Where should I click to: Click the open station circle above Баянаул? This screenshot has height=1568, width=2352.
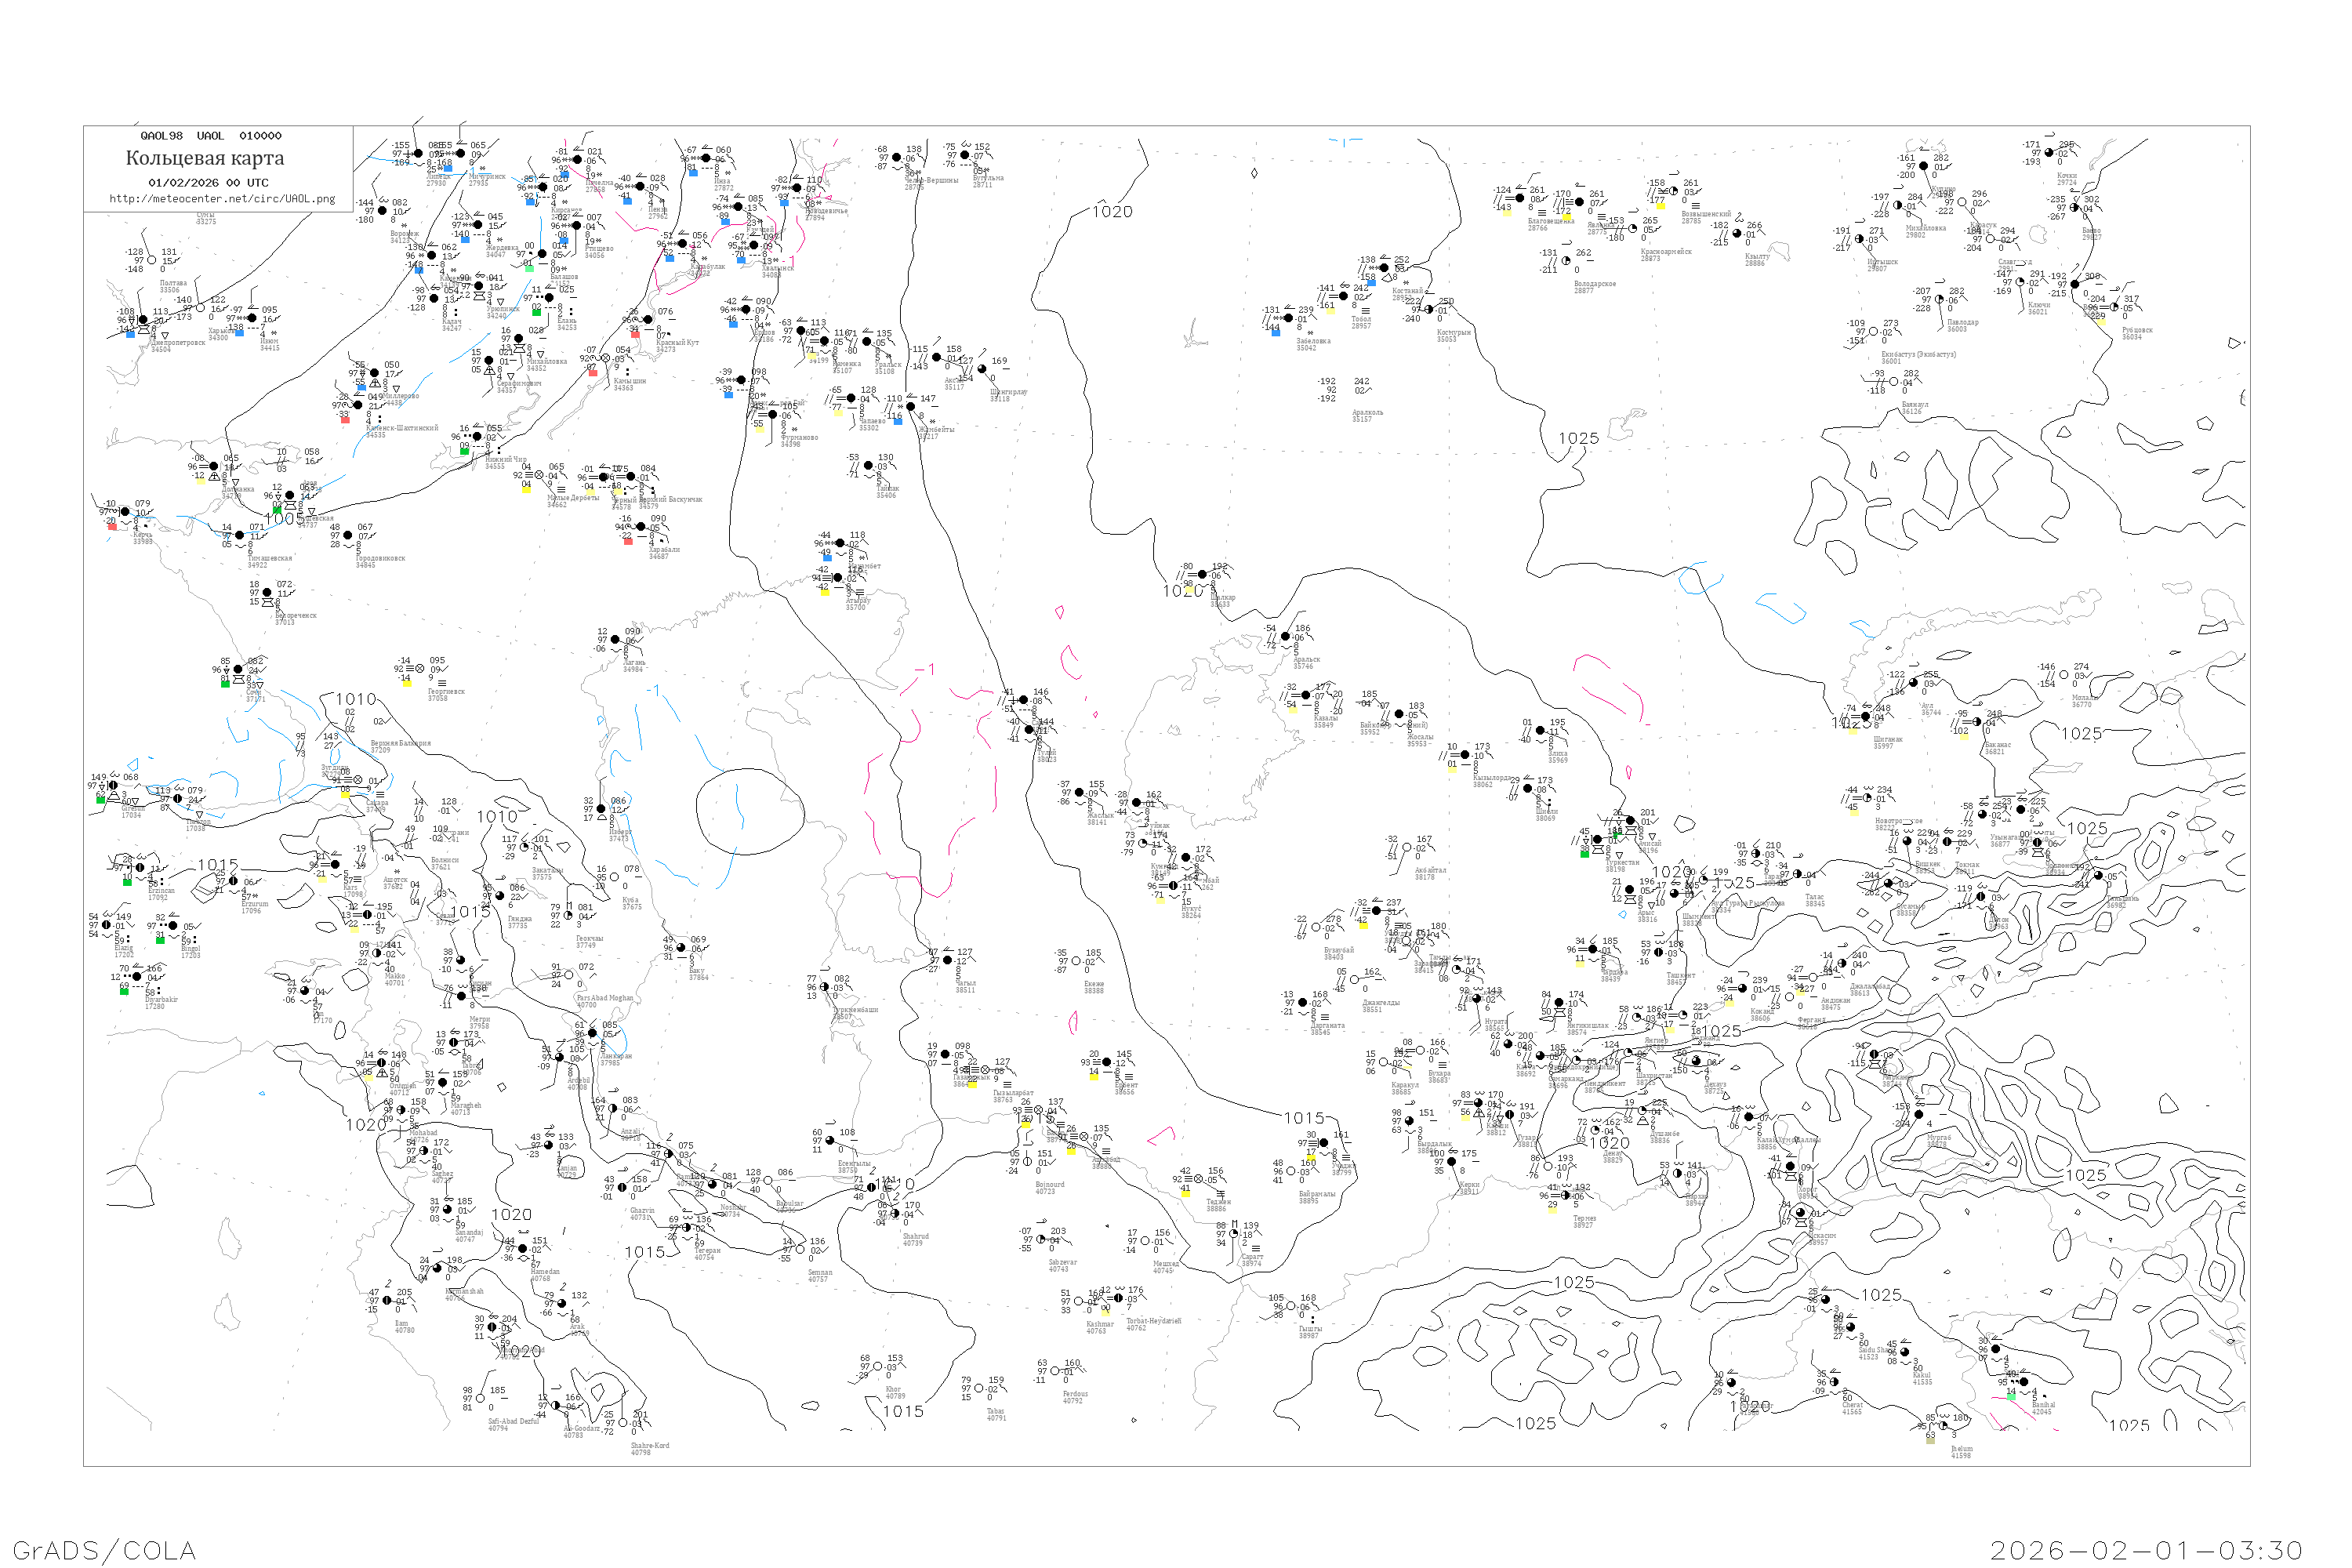[x=1894, y=382]
